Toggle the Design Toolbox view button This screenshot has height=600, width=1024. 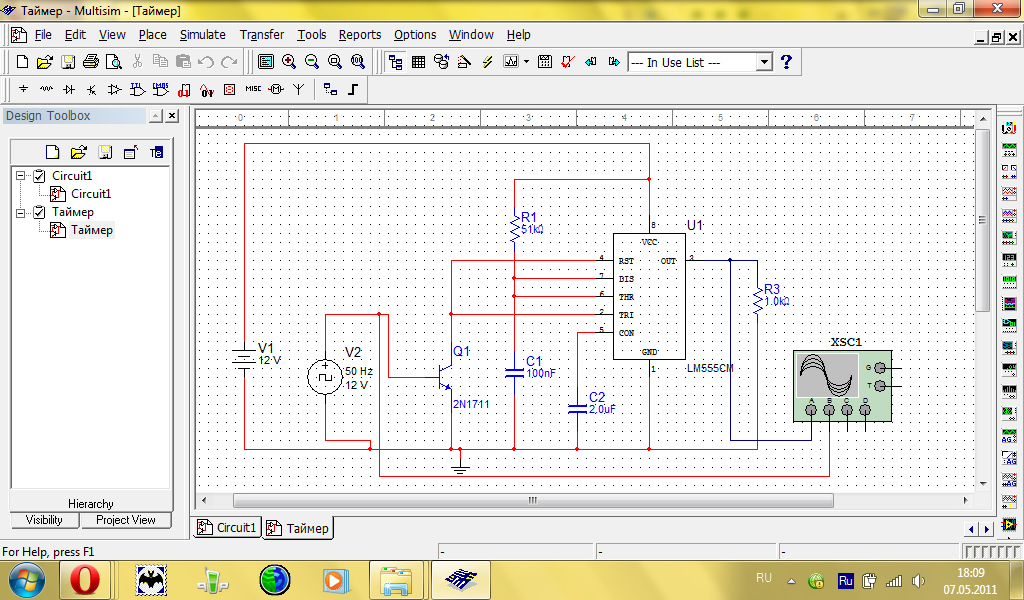pos(395,62)
